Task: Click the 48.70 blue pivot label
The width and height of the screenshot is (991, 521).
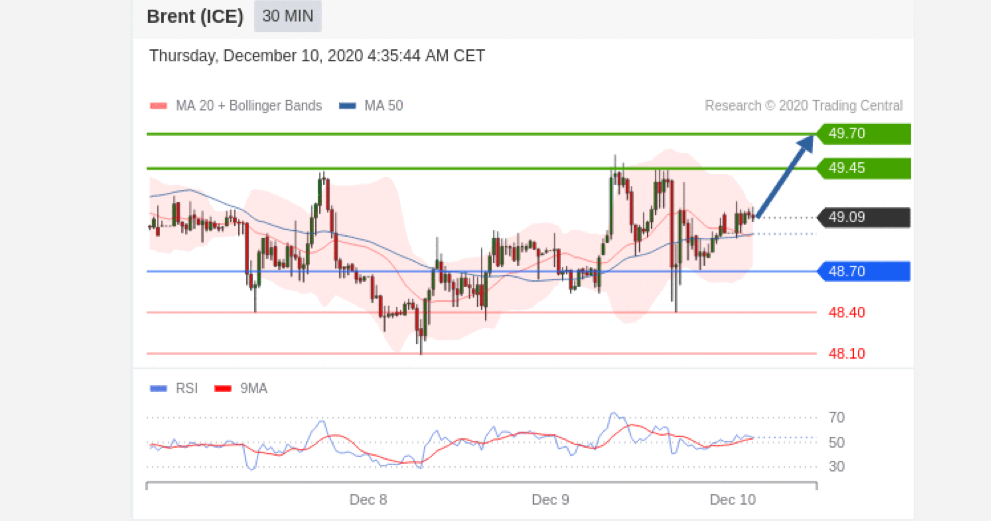Action: tap(863, 271)
